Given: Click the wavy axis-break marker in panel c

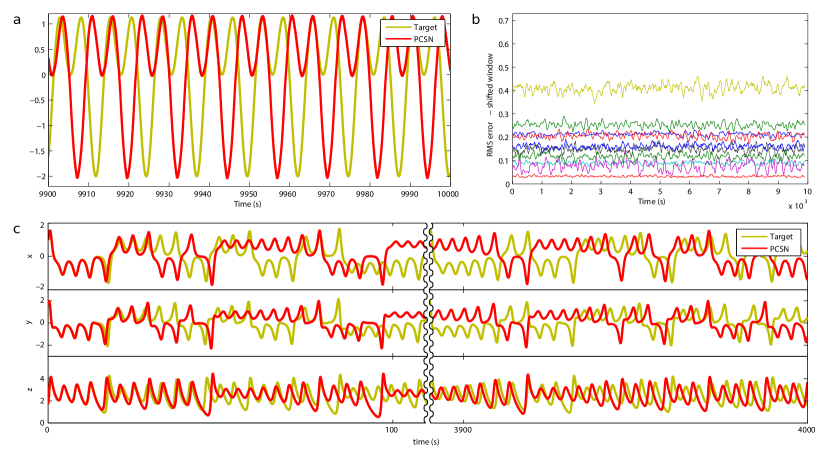Looking at the screenshot, I should coord(429,324).
